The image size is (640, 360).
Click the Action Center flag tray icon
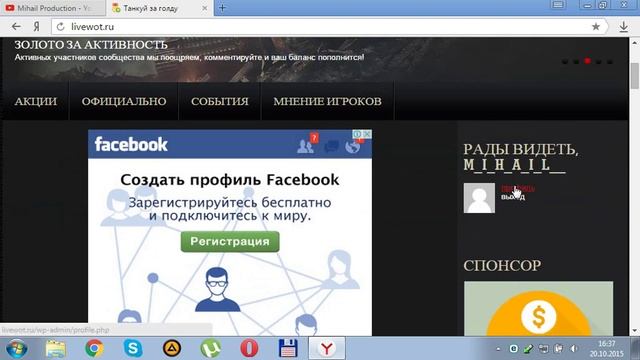(x=558, y=349)
